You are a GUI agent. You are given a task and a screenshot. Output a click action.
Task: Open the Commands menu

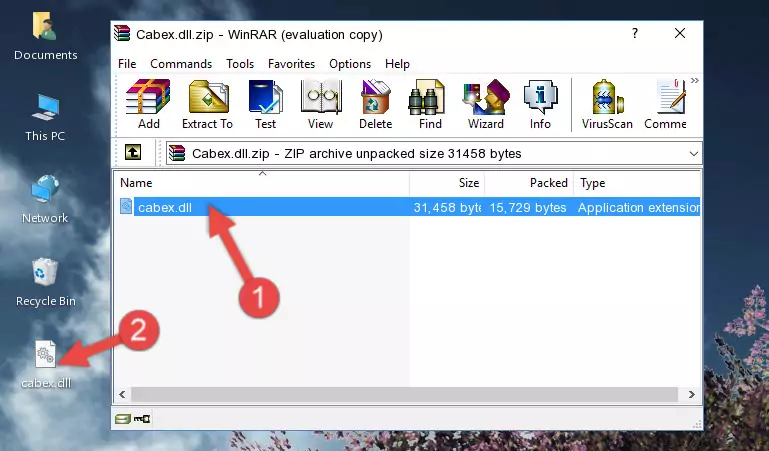tap(181, 64)
